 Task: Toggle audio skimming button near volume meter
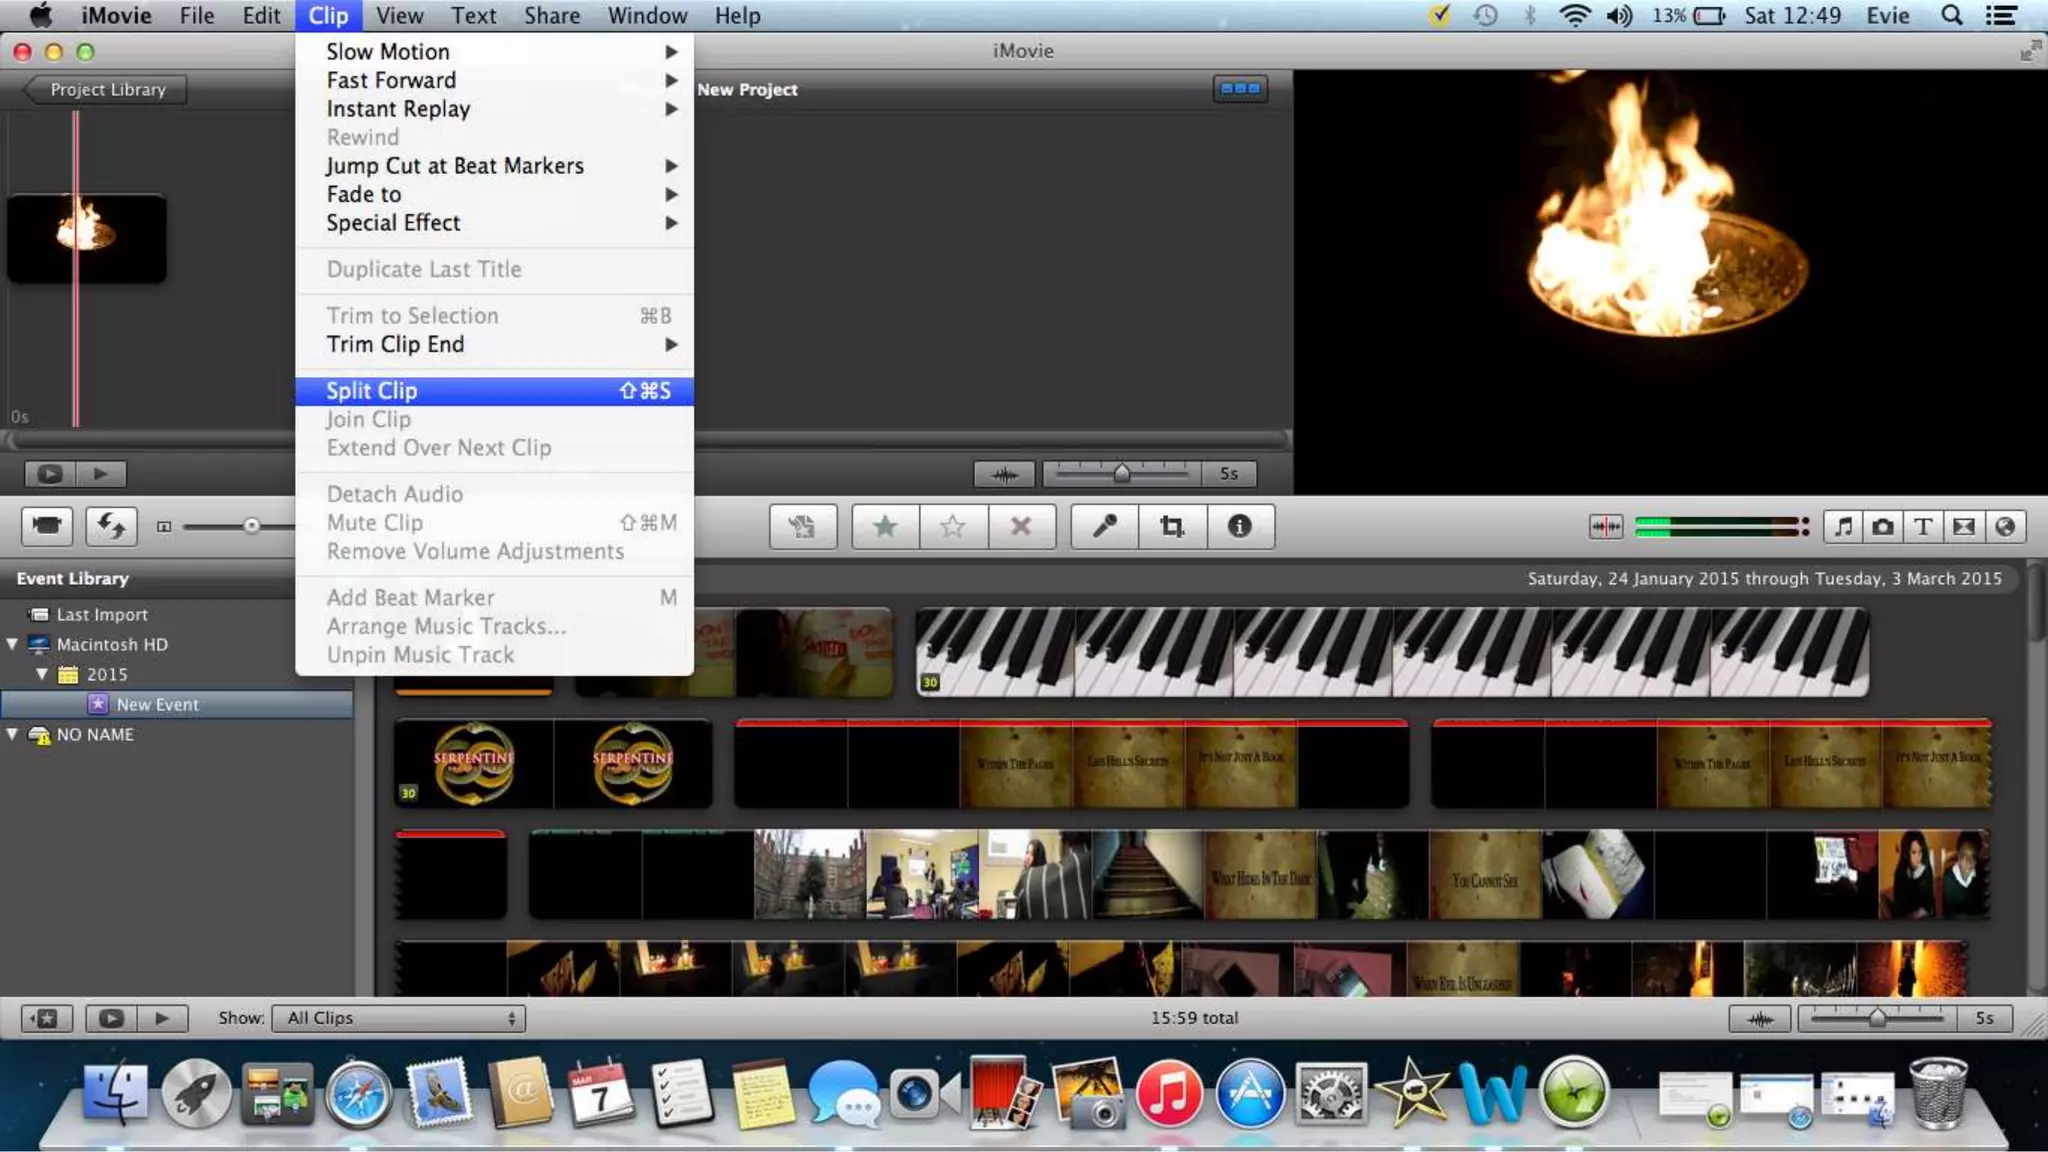coord(1606,527)
